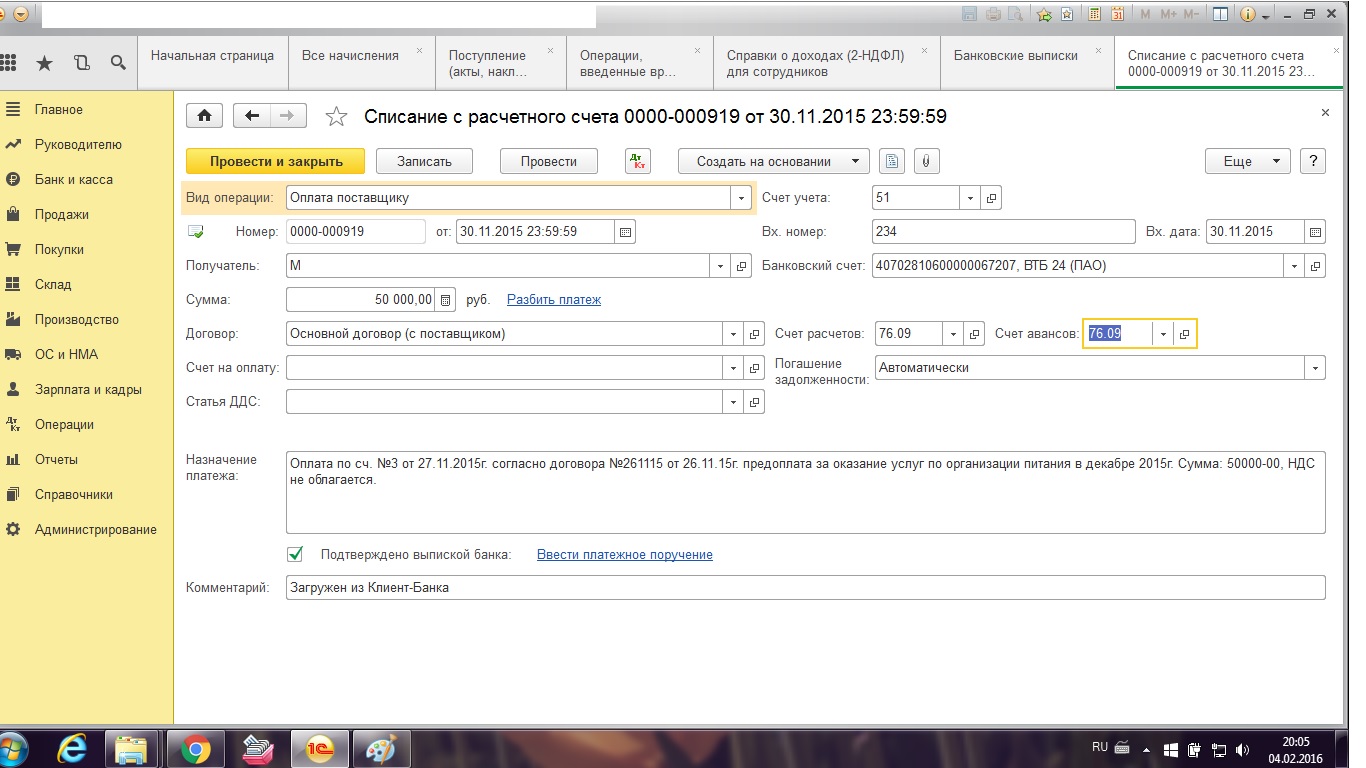Open the search magnifier icon in top panel
Viewport: 1366px width, 768px height.
(x=118, y=63)
